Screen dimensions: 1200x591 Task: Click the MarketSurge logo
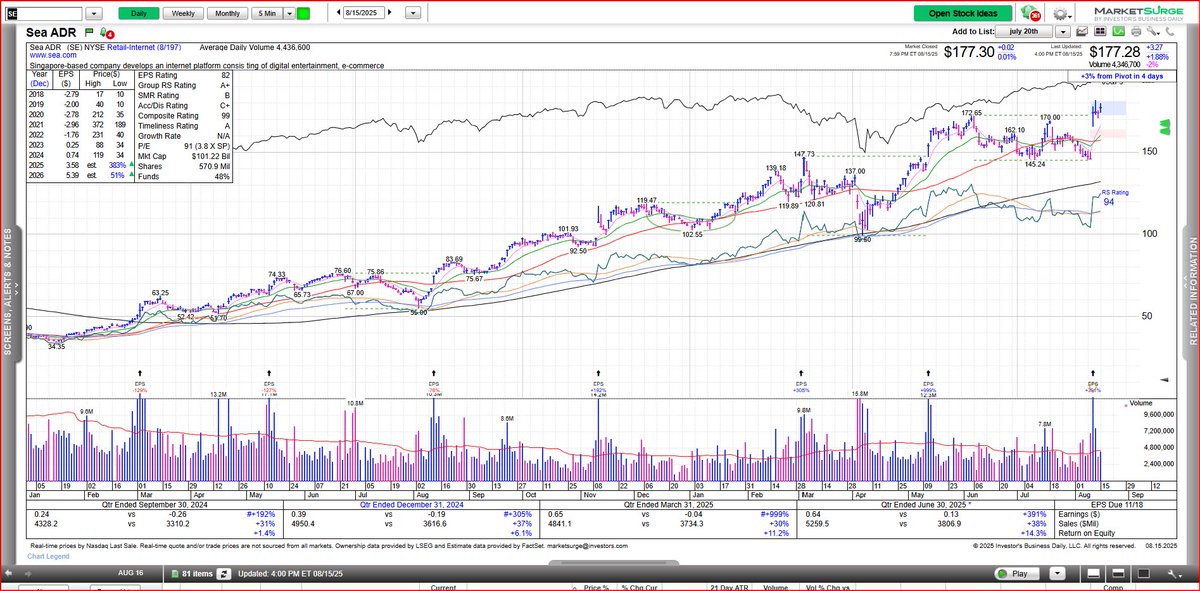(x=1139, y=14)
